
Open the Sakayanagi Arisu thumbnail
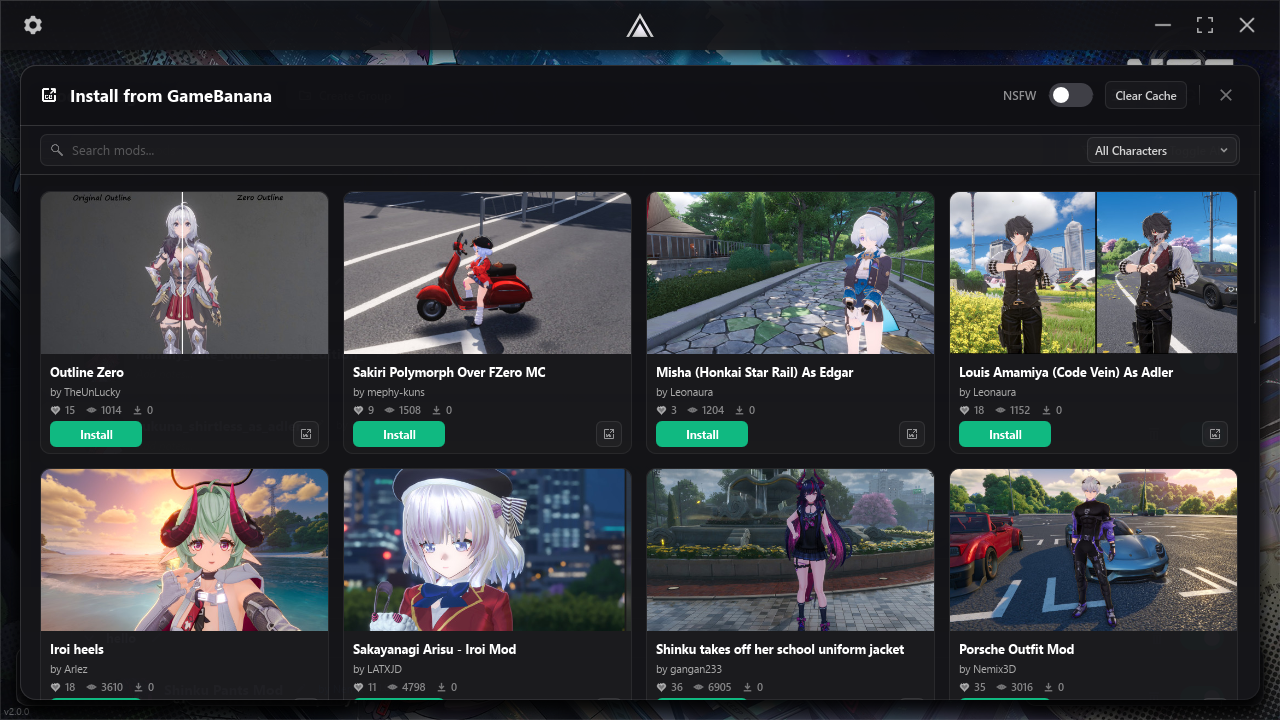click(x=488, y=550)
